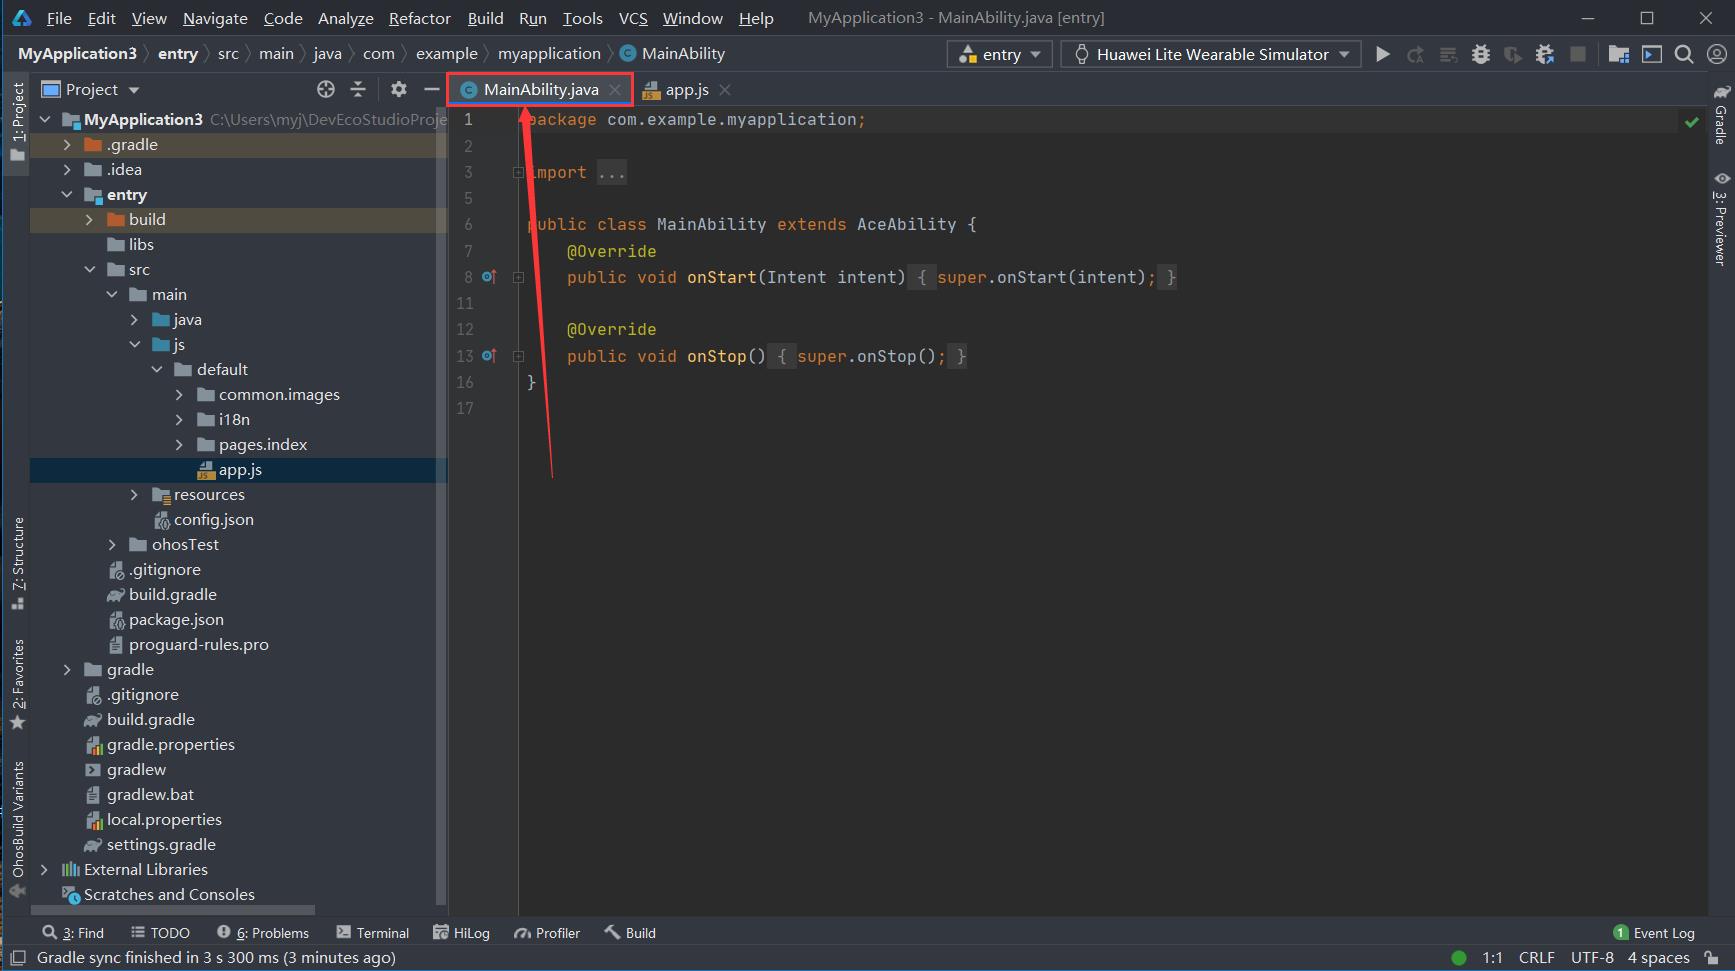This screenshot has height=971, width=1735.
Task: Close the MainAbility.java tab
Action: click(615, 90)
